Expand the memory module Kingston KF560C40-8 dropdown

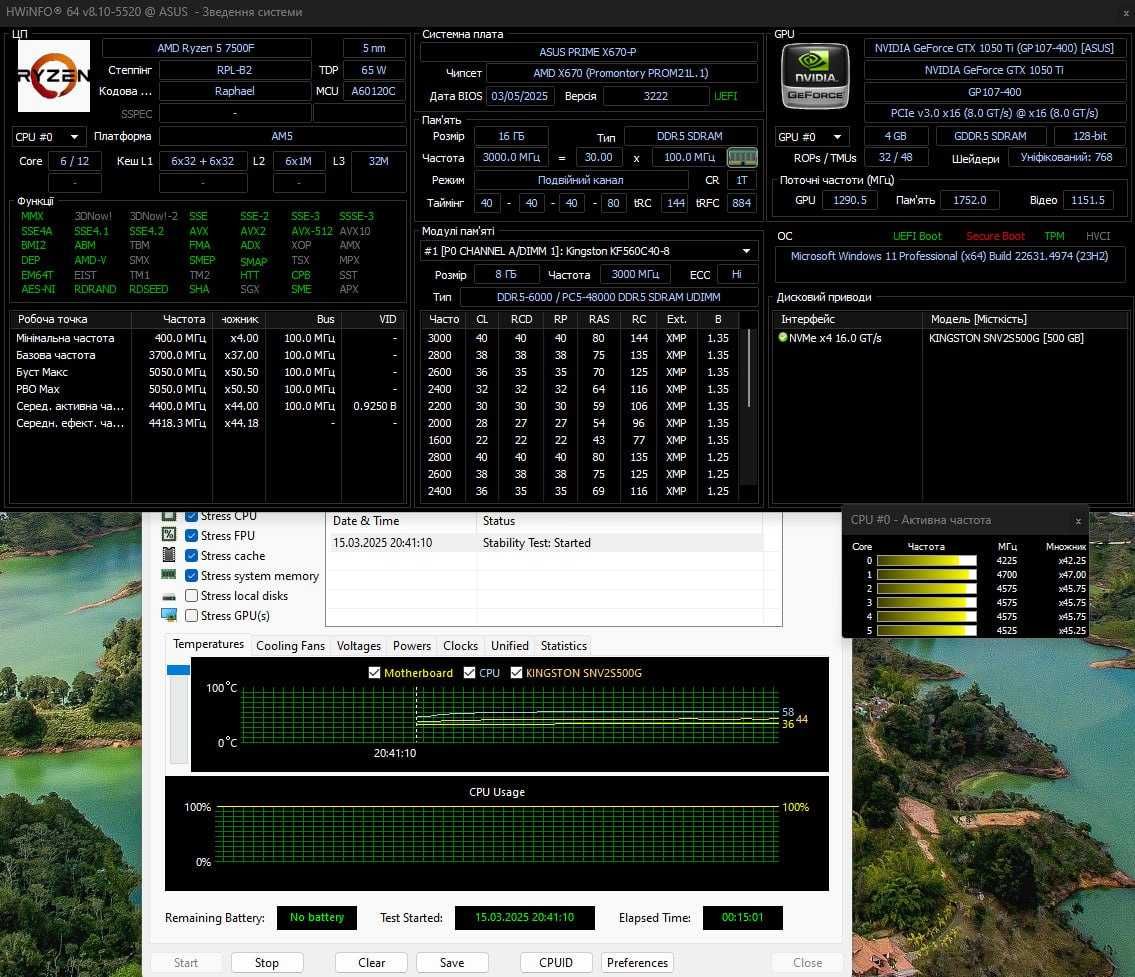coord(588,251)
